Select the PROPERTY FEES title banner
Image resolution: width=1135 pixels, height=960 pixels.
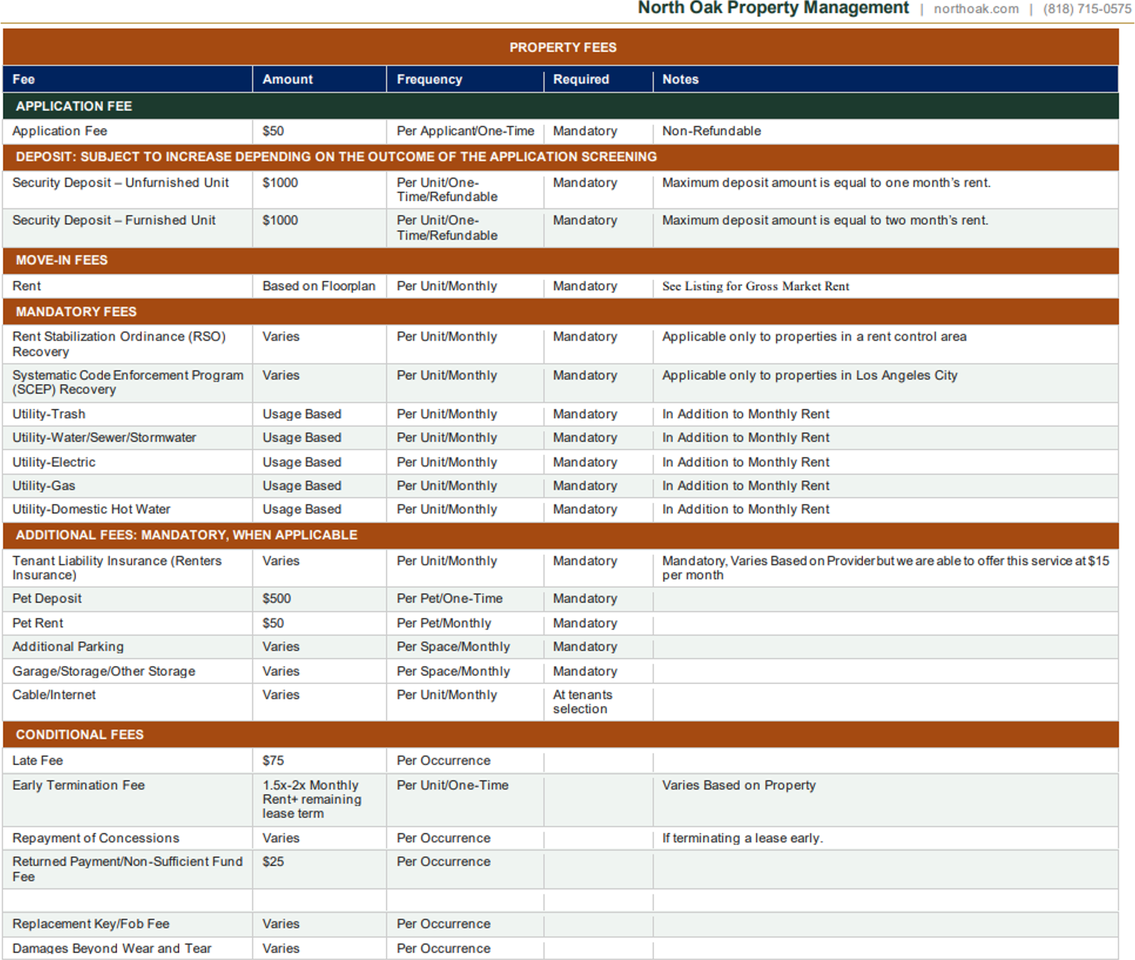tap(561, 47)
